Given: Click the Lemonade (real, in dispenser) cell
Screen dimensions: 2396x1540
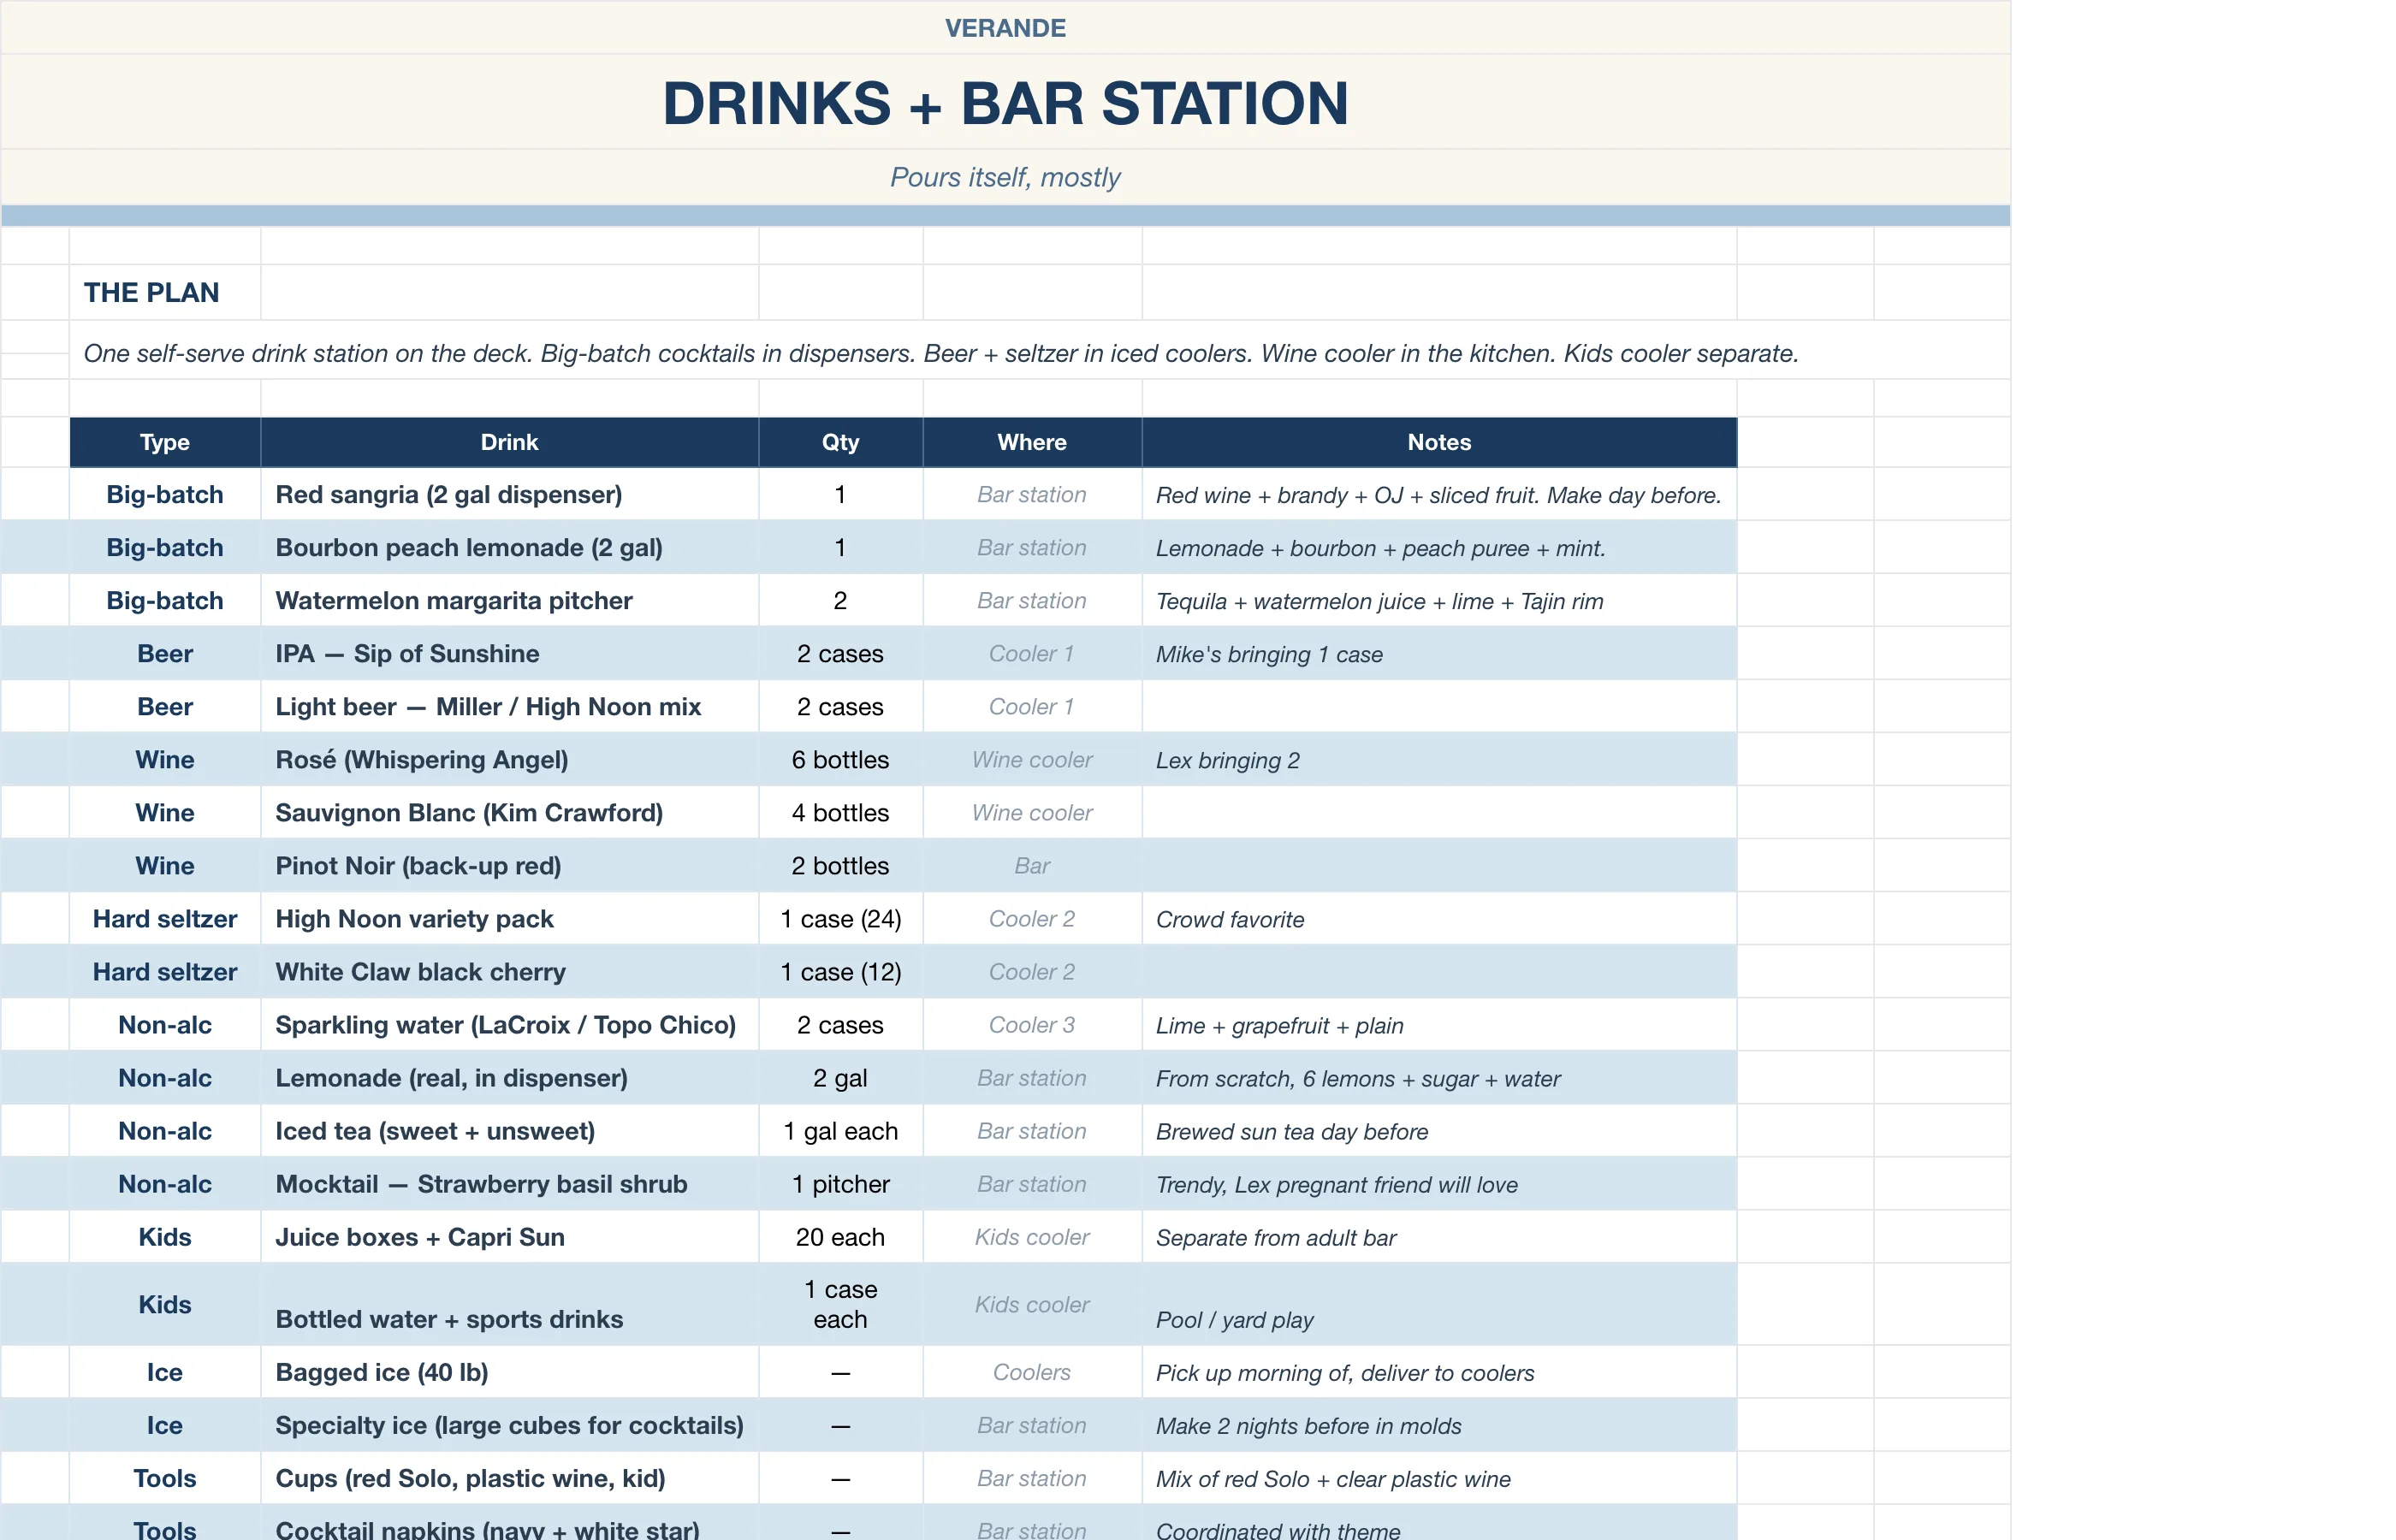Looking at the screenshot, I should pyautogui.click(x=509, y=1077).
